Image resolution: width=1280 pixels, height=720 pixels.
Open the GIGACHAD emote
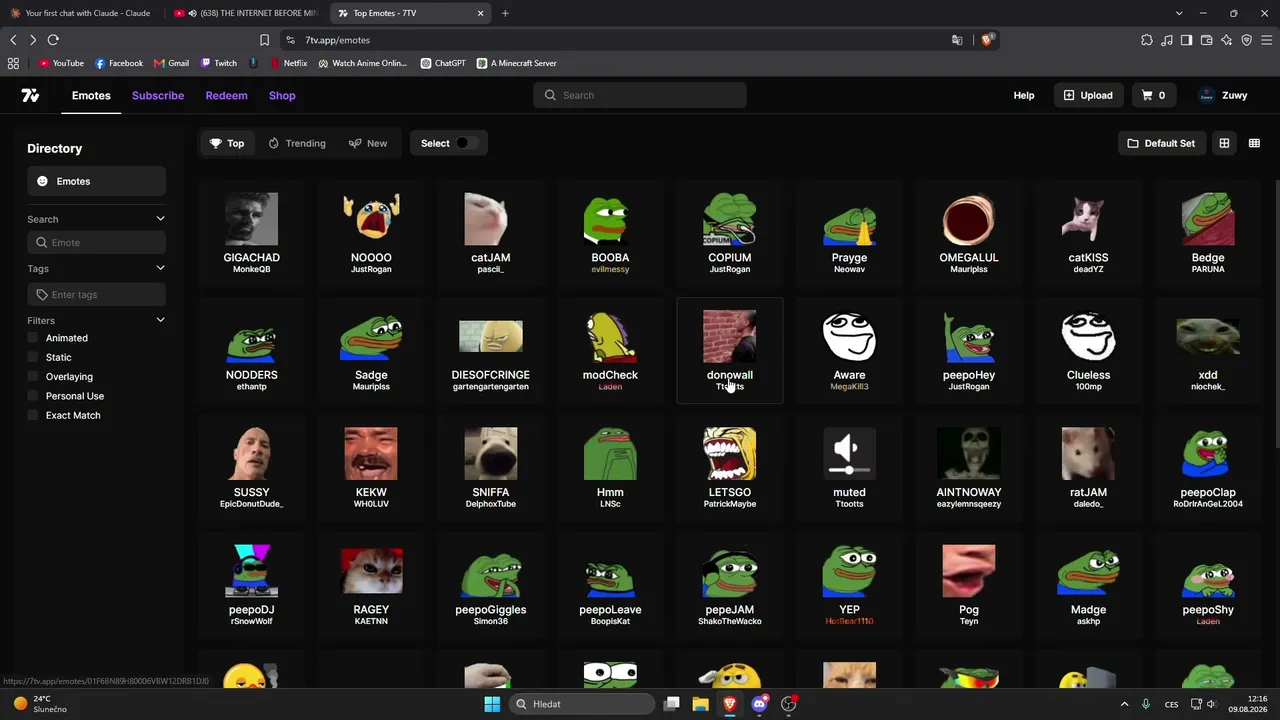point(251,233)
